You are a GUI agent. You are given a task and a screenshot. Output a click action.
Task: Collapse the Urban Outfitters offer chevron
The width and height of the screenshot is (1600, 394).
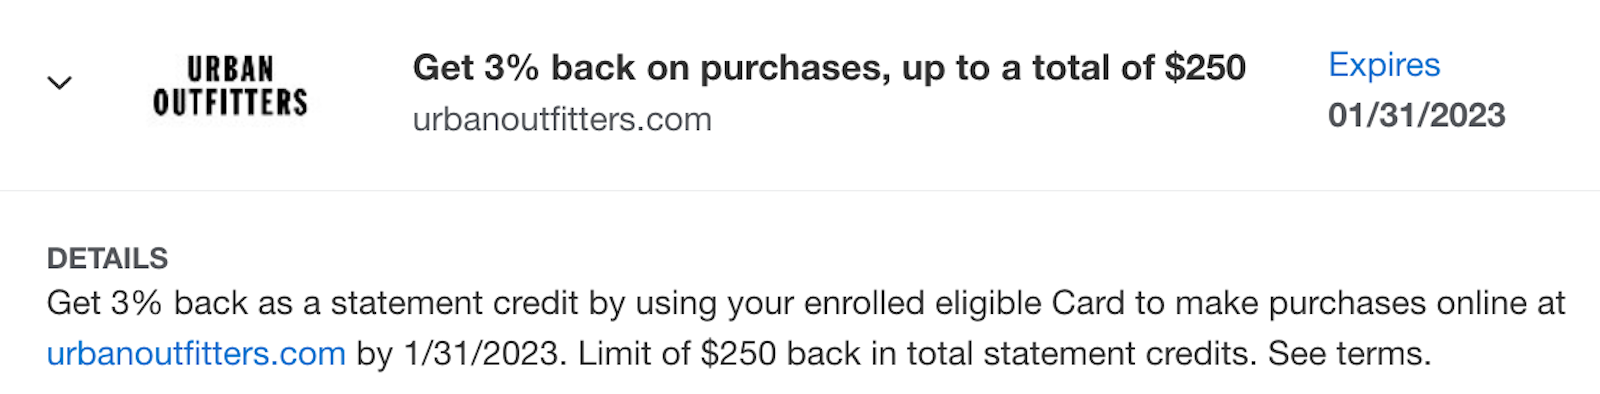pos(60,83)
